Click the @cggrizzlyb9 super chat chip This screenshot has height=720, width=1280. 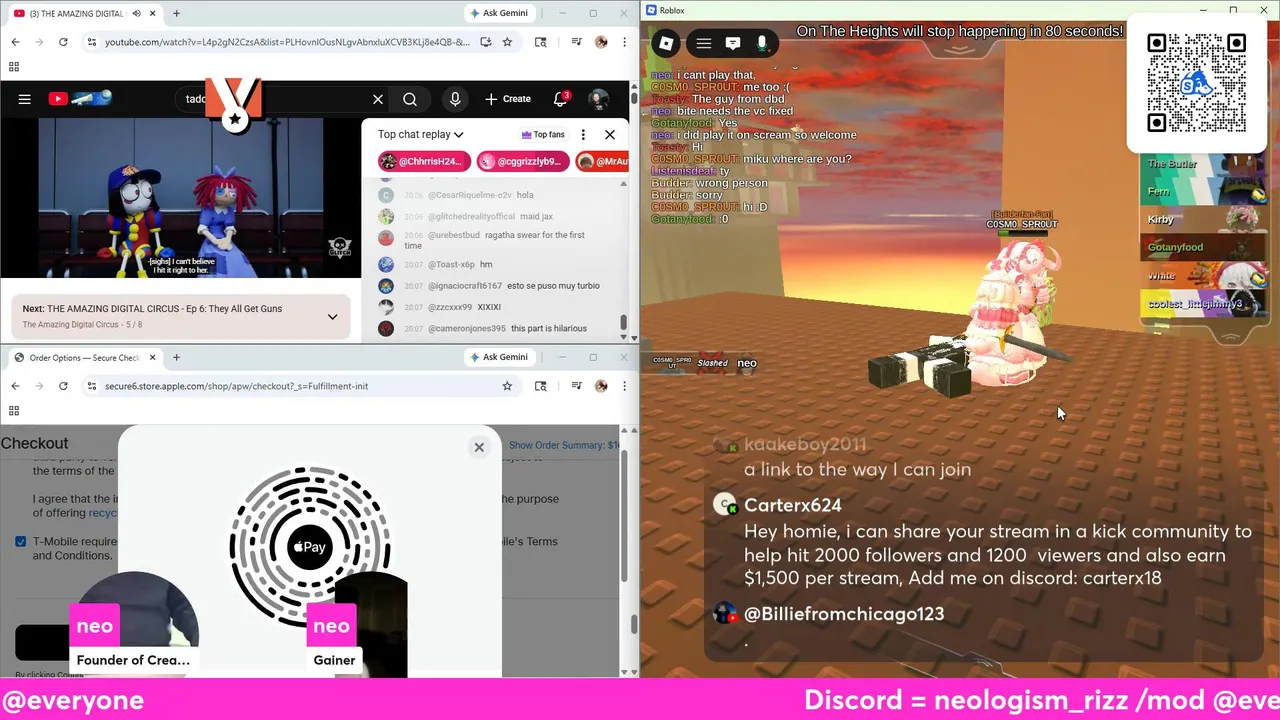tap(521, 161)
